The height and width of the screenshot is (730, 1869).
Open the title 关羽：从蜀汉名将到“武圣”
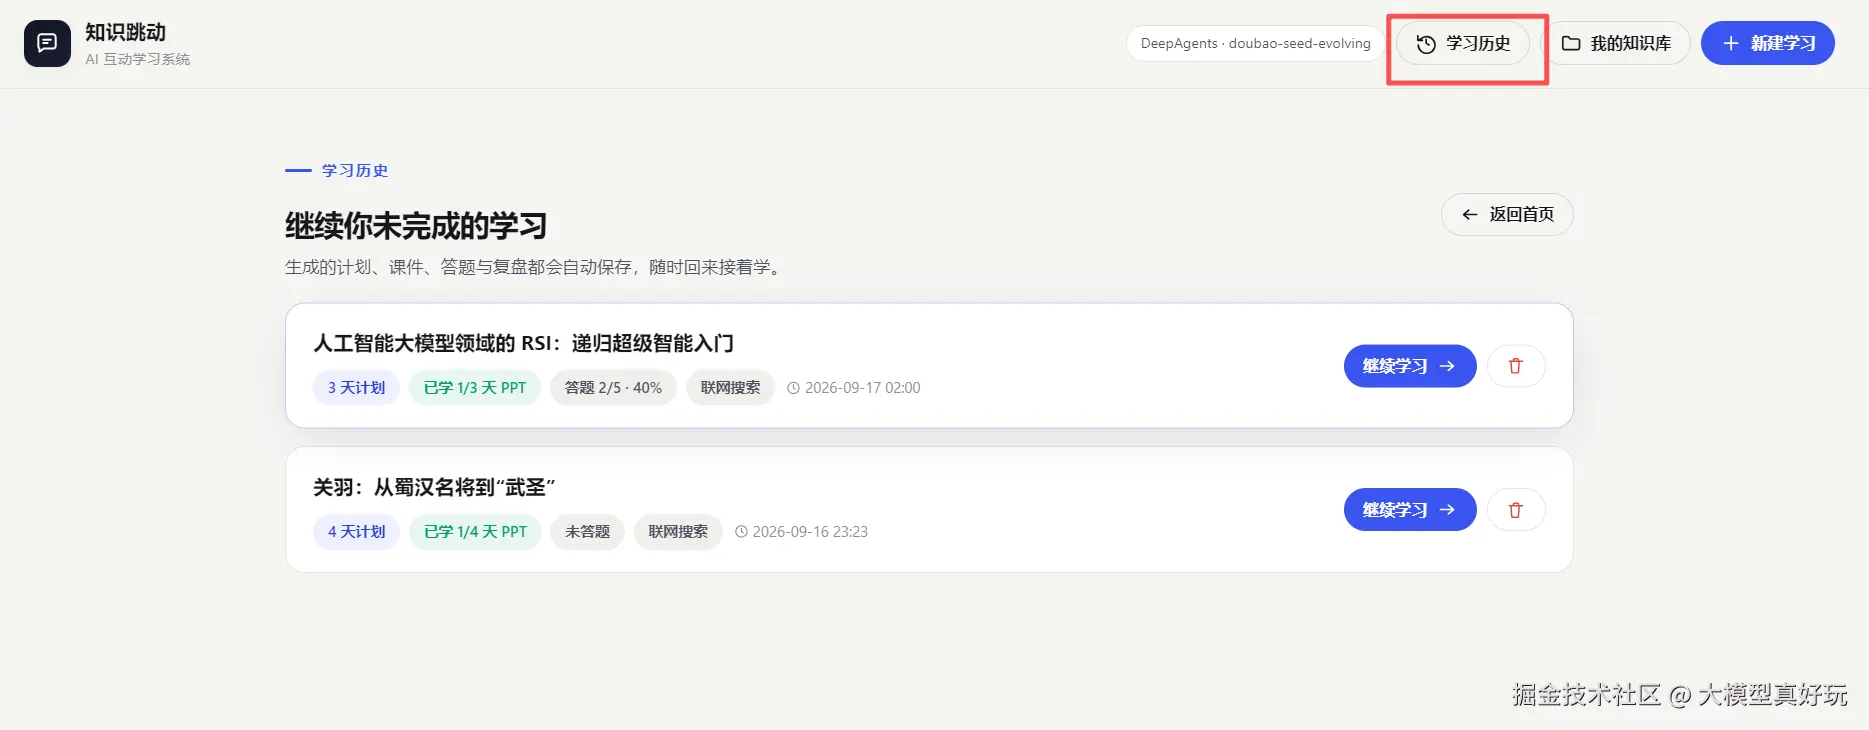tap(434, 488)
